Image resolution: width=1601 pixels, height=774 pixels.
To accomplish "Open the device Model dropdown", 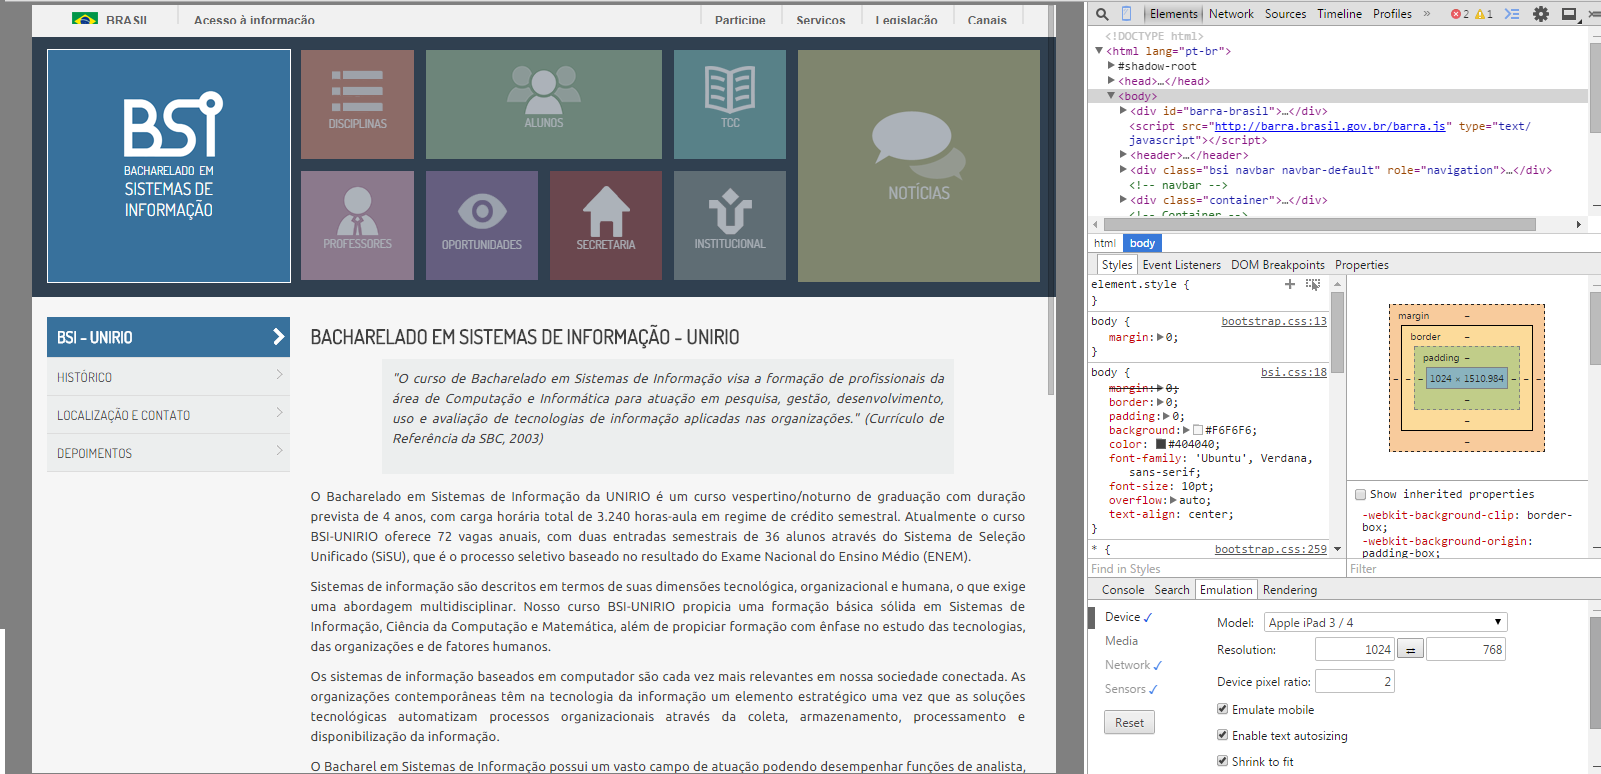I will click(x=1385, y=622).
